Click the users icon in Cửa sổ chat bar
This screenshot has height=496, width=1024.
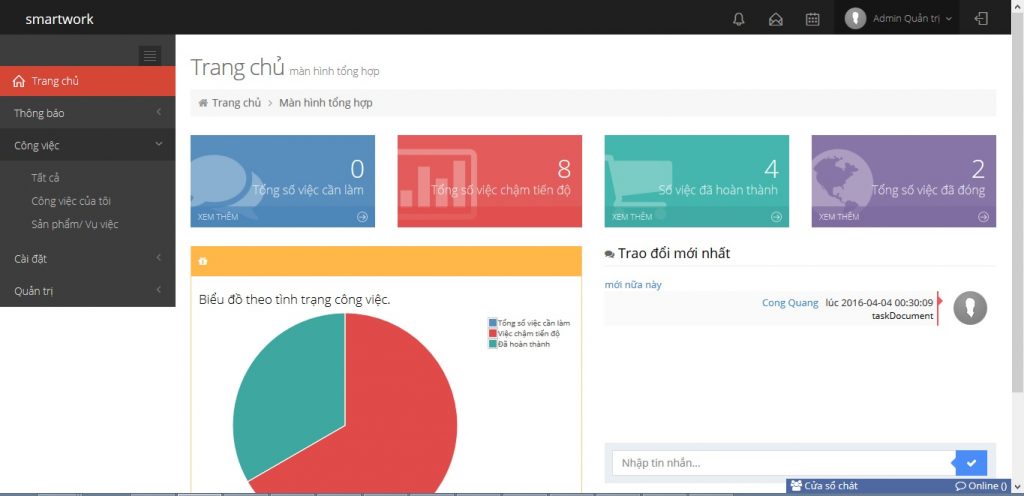796,486
